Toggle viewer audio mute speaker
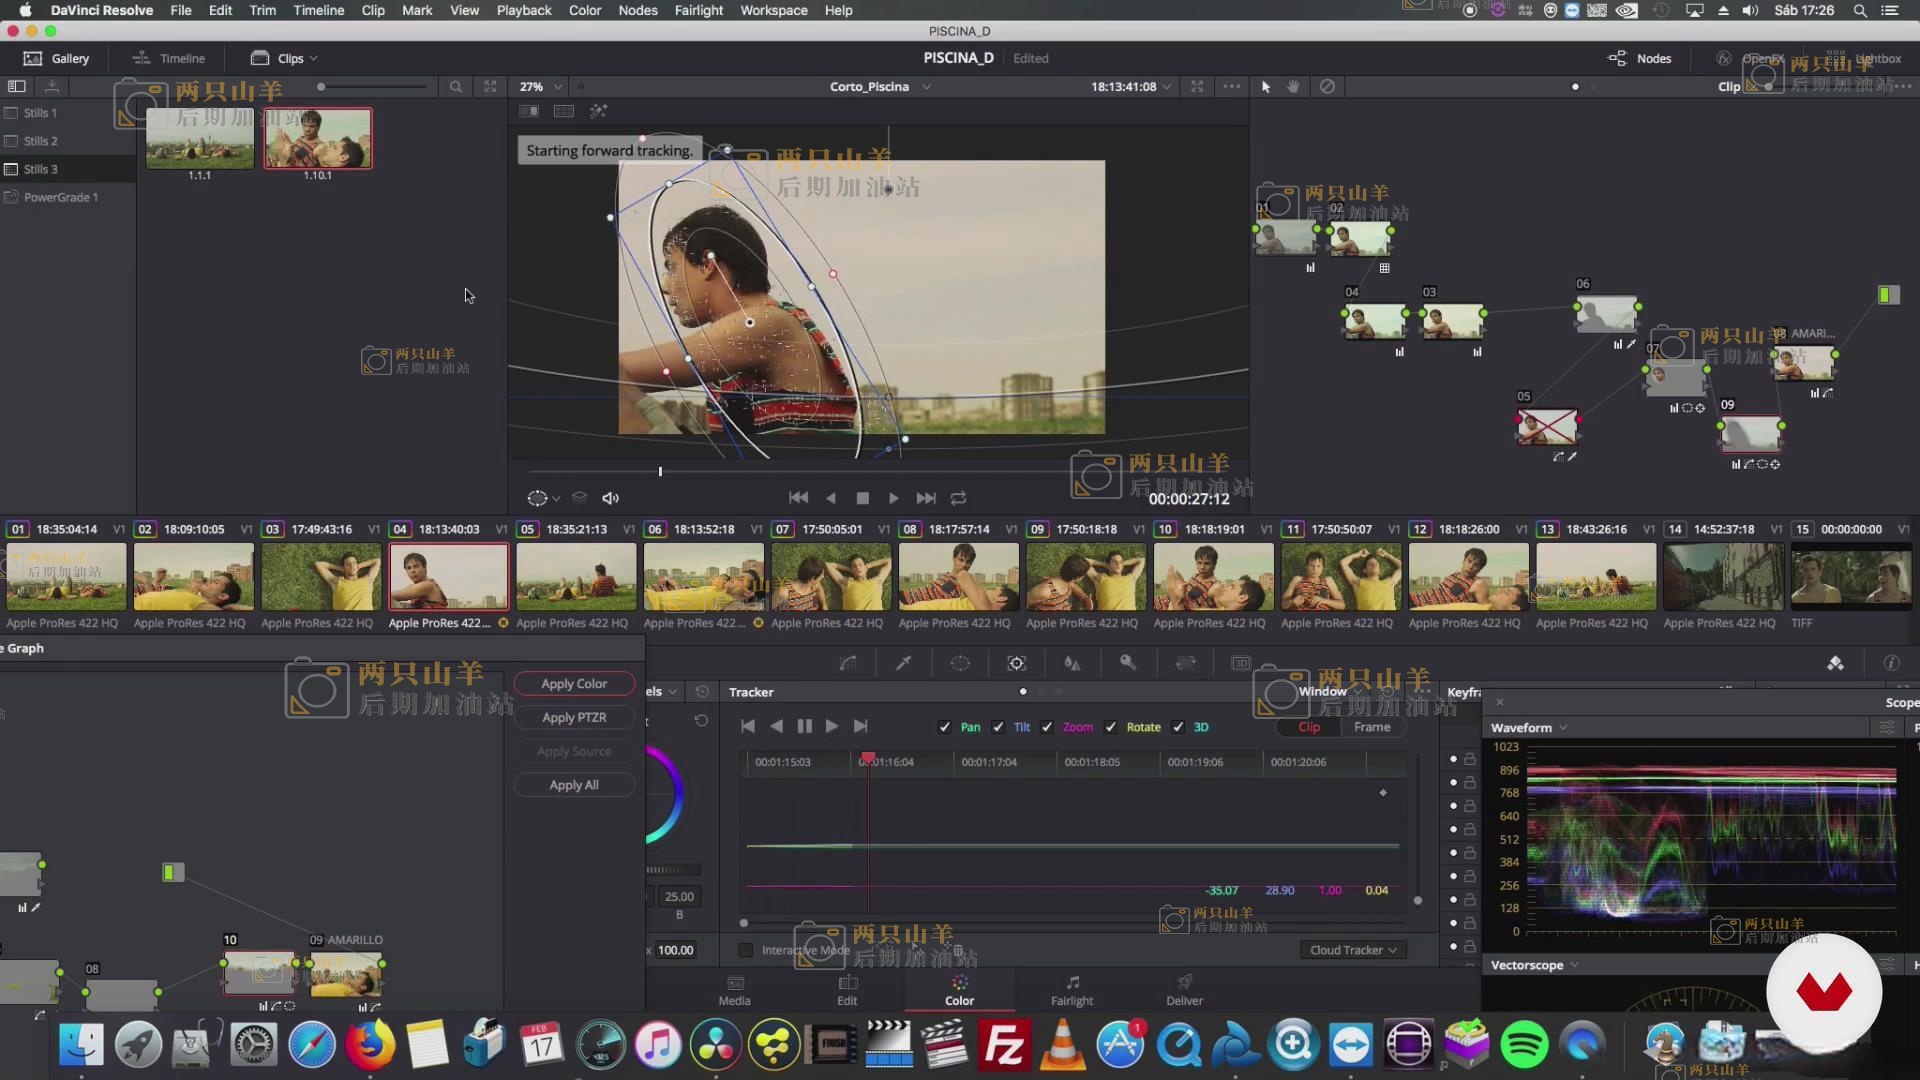 coord(610,498)
